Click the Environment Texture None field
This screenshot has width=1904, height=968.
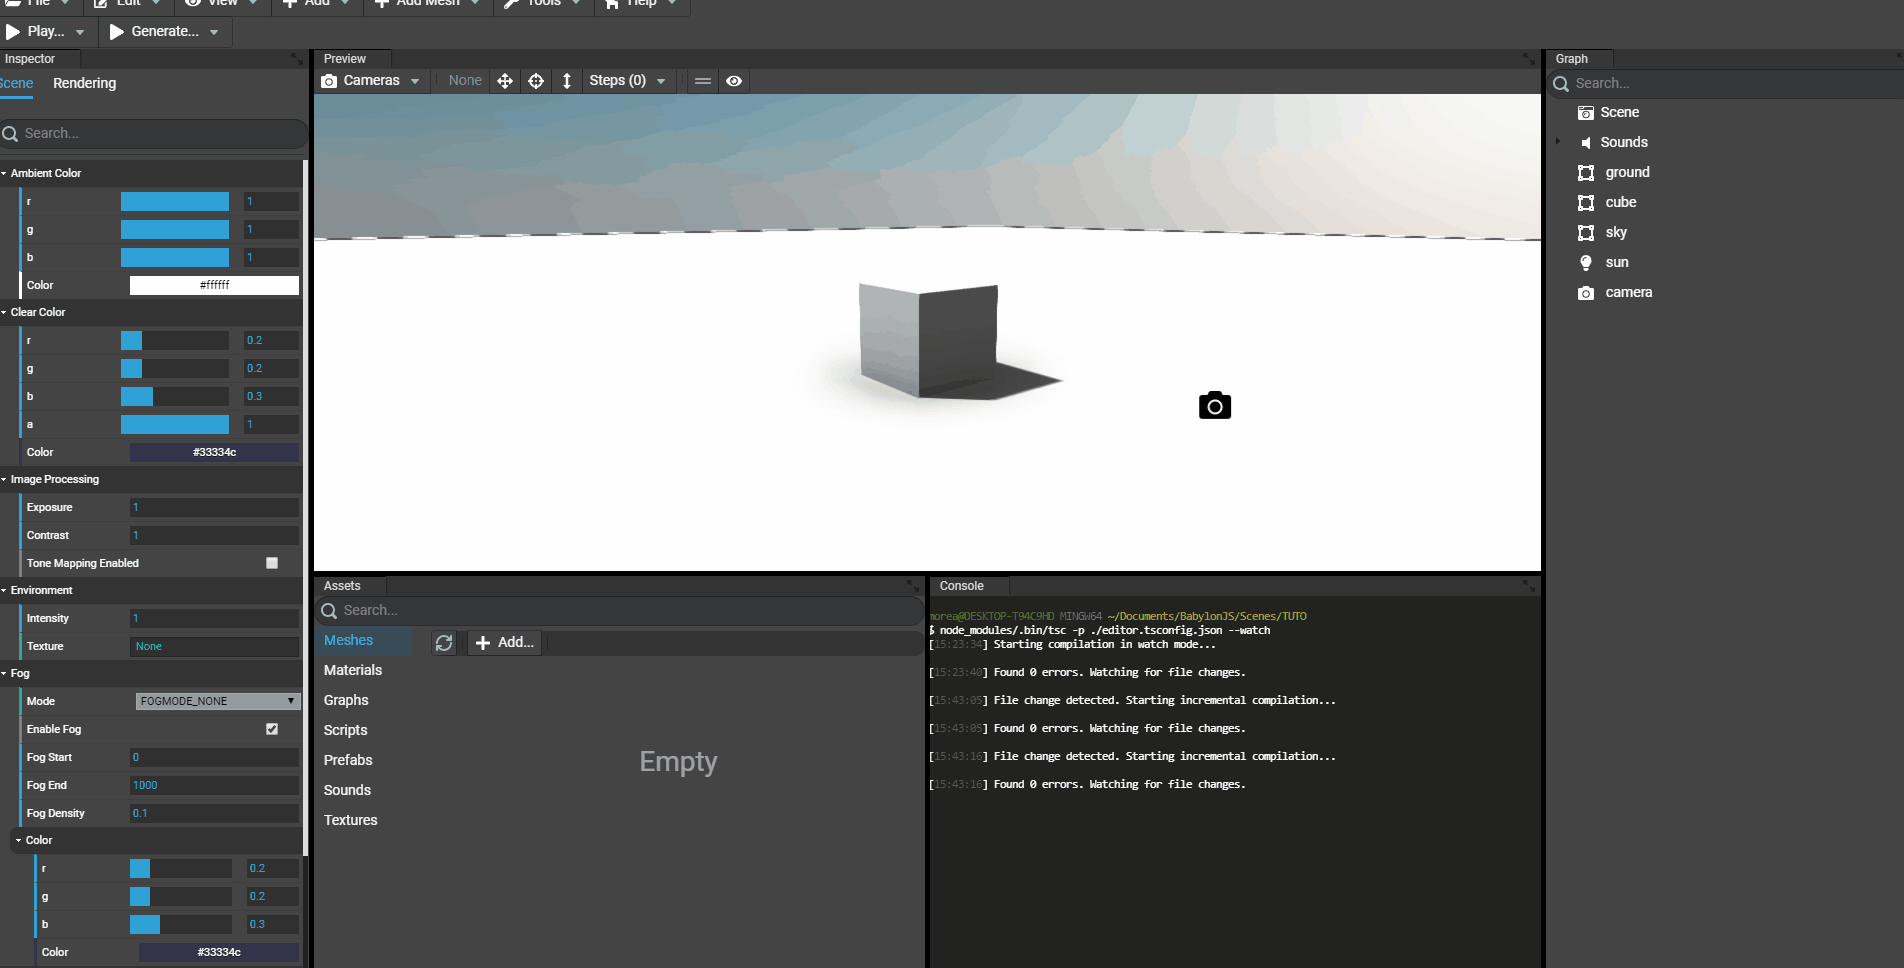[214, 647]
